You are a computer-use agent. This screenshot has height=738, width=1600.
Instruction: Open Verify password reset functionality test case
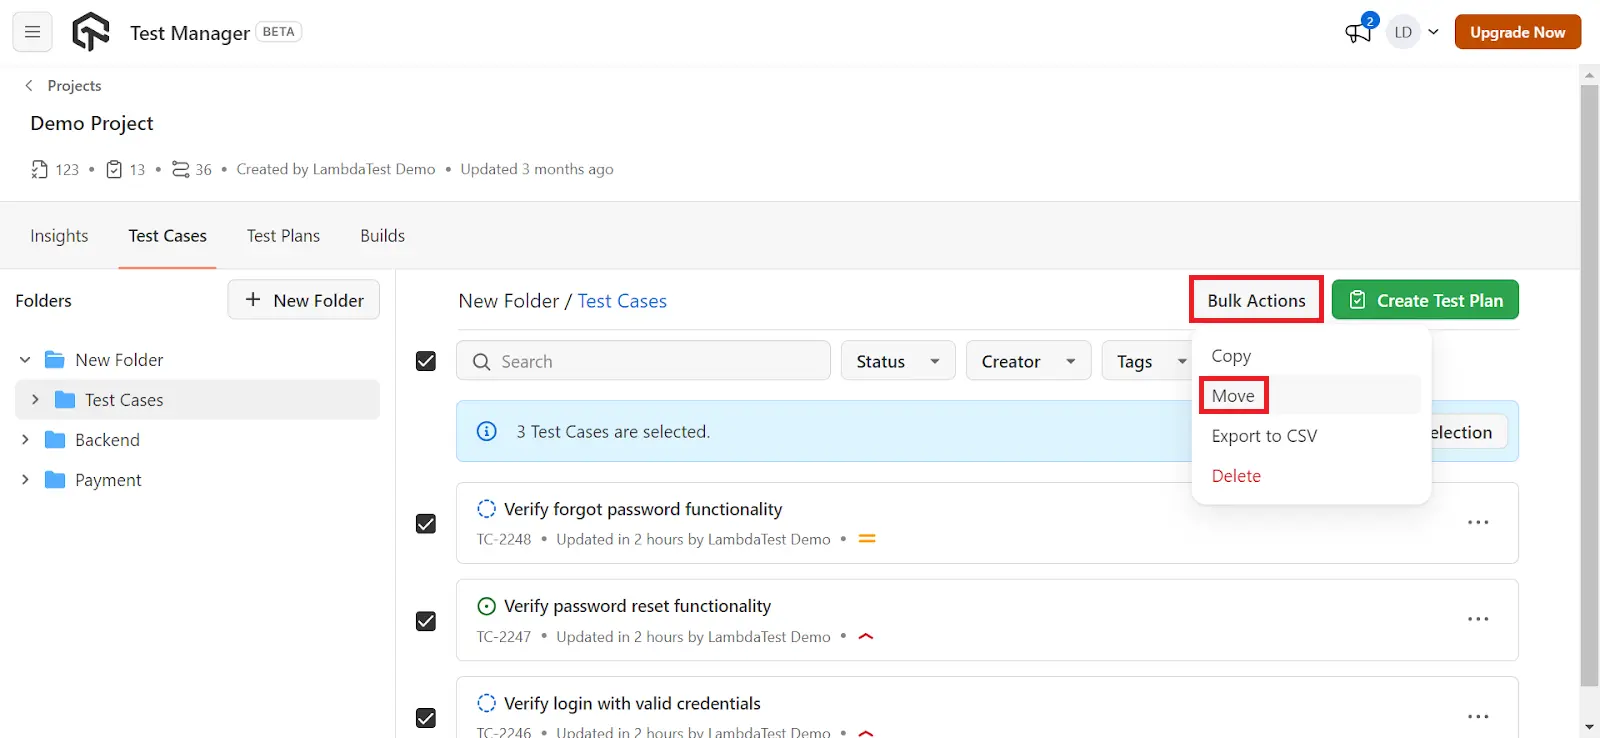pos(637,606)
